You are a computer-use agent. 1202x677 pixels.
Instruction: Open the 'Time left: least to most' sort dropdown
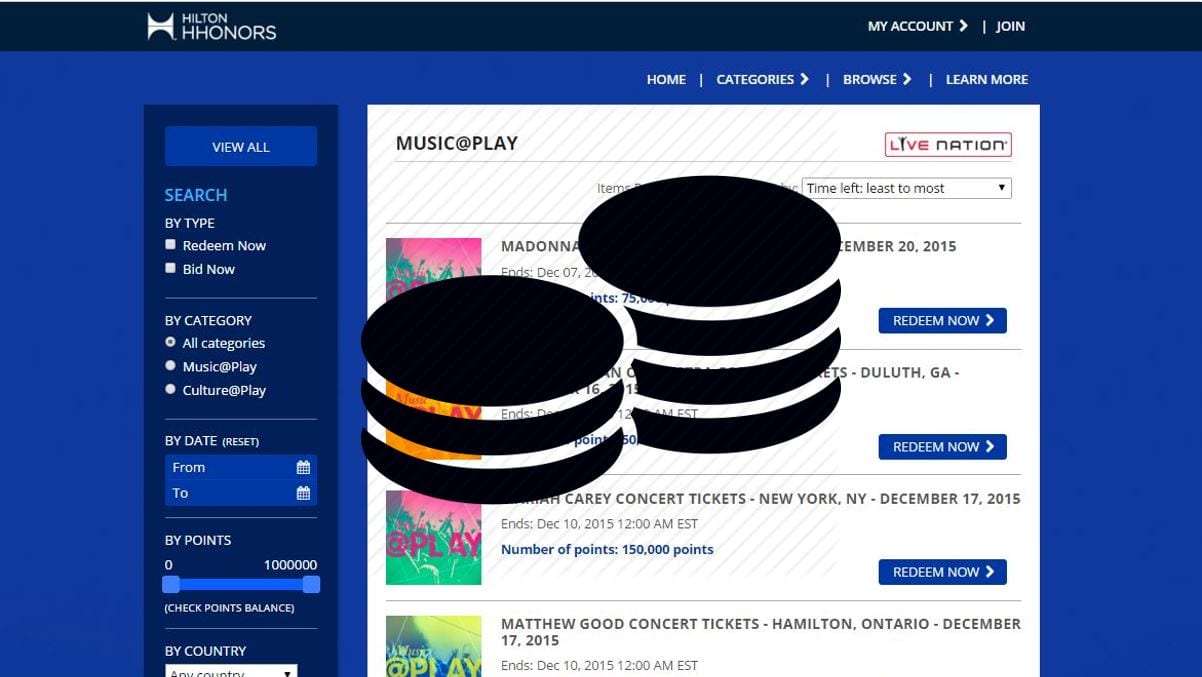[x=907, y=188]
